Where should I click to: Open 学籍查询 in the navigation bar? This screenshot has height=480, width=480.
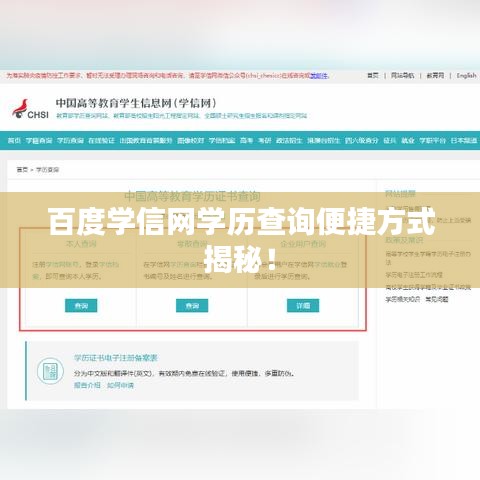pyautogui.click(x=39, y=140)
